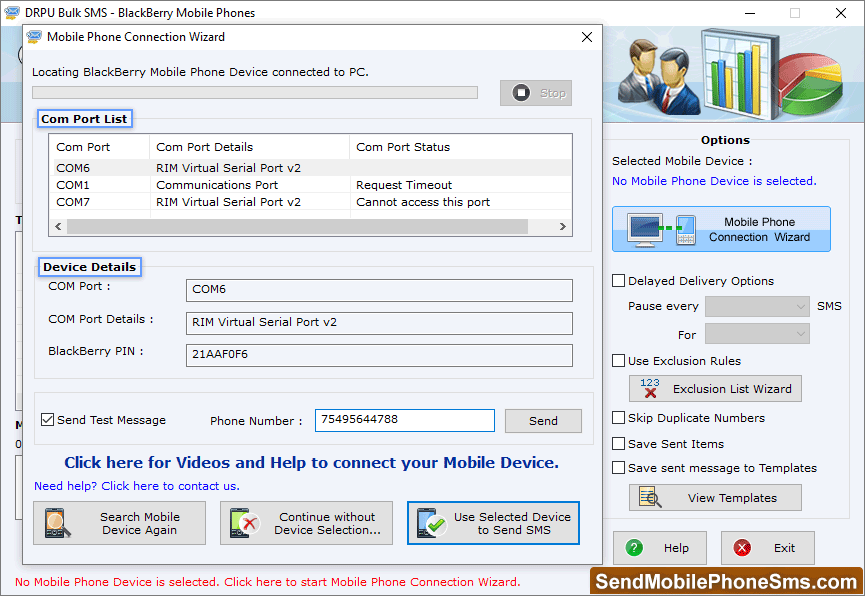Viewport: 865px width, 596px height.
Task: Click the COM Port Details field
Action: point(379,323)
